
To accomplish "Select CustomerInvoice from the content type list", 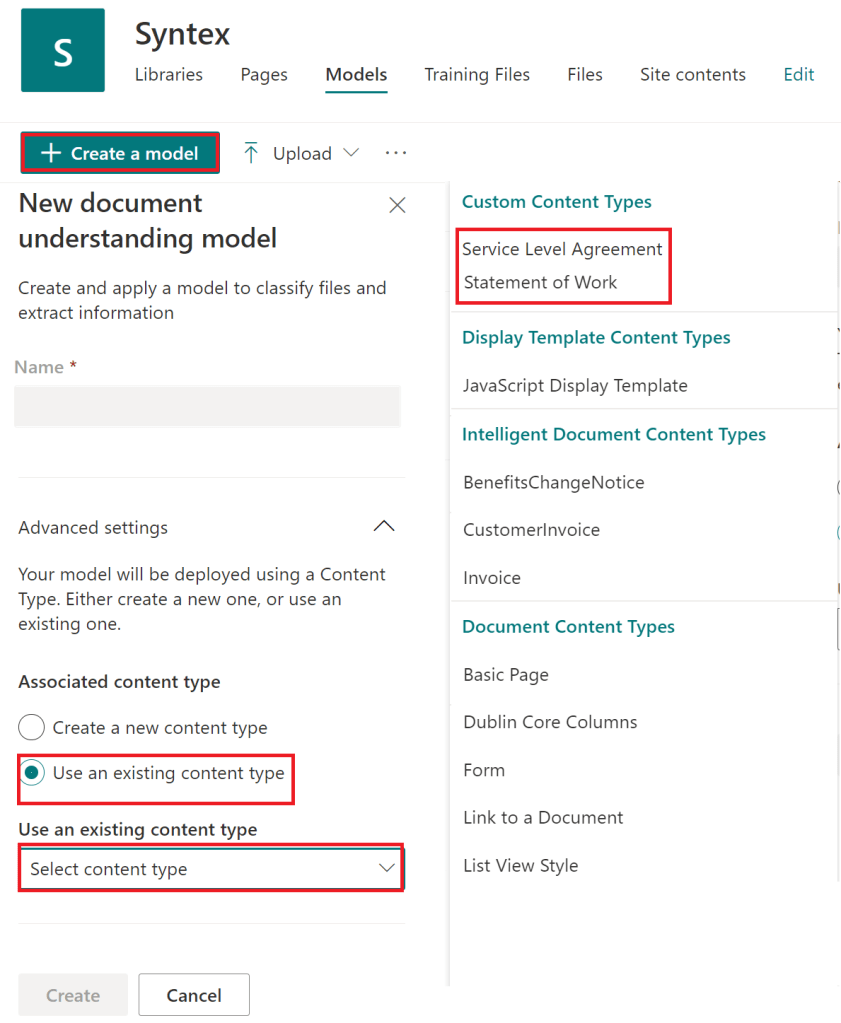I will tap(531, 530).
